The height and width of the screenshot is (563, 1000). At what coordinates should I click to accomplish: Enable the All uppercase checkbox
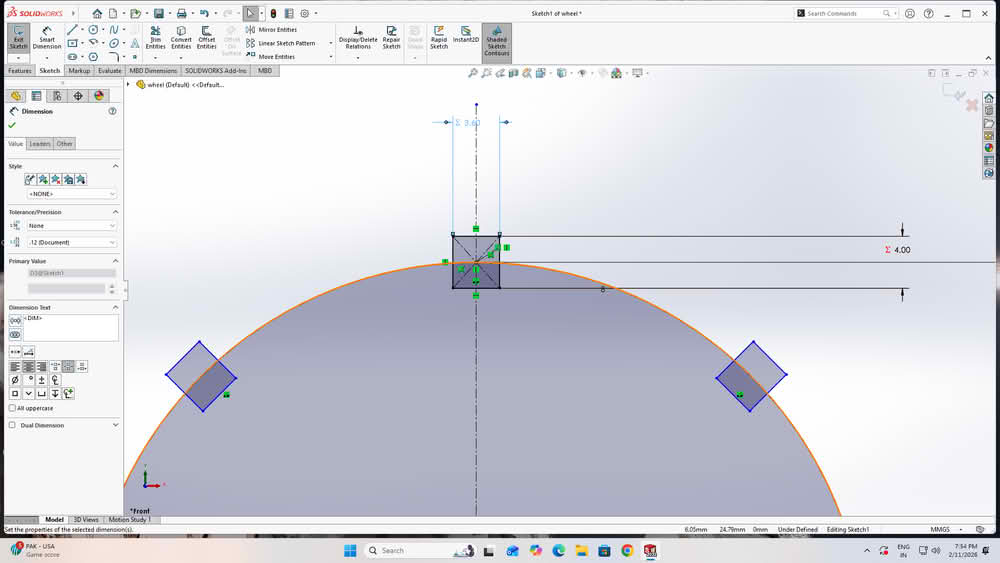(x=12, y=408)
